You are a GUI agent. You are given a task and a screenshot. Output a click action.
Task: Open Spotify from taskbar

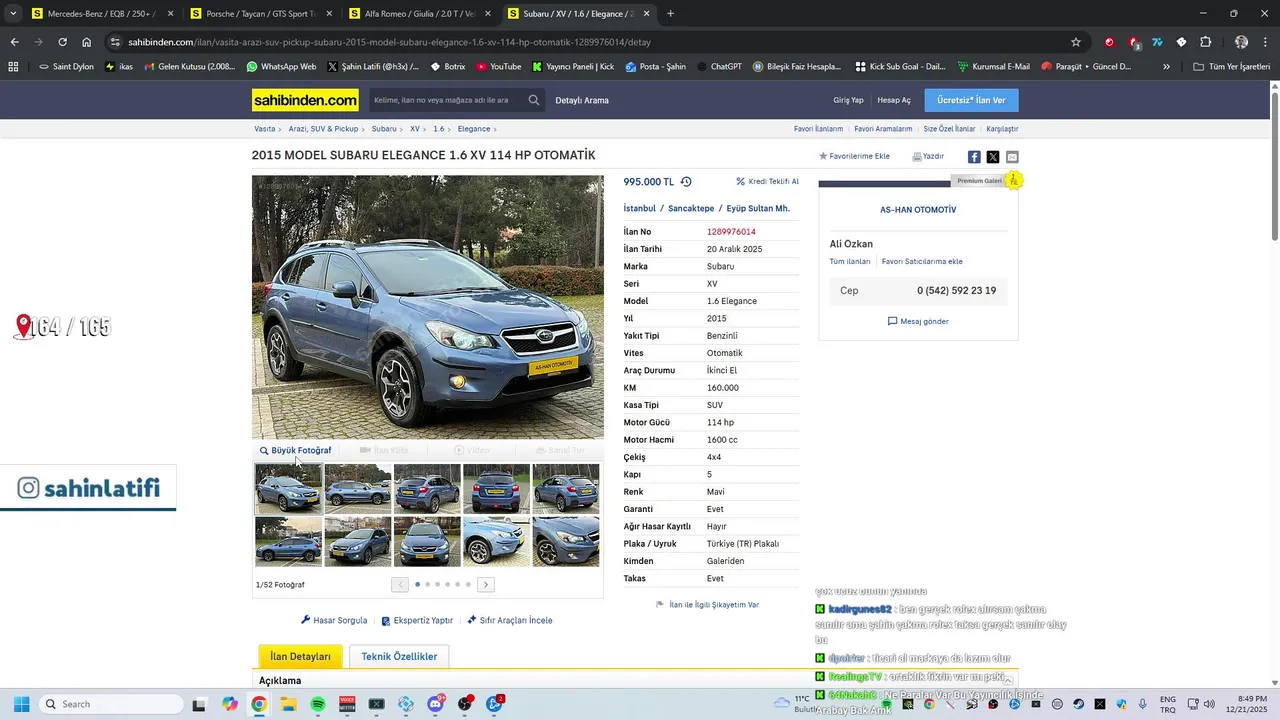[318, 704]
